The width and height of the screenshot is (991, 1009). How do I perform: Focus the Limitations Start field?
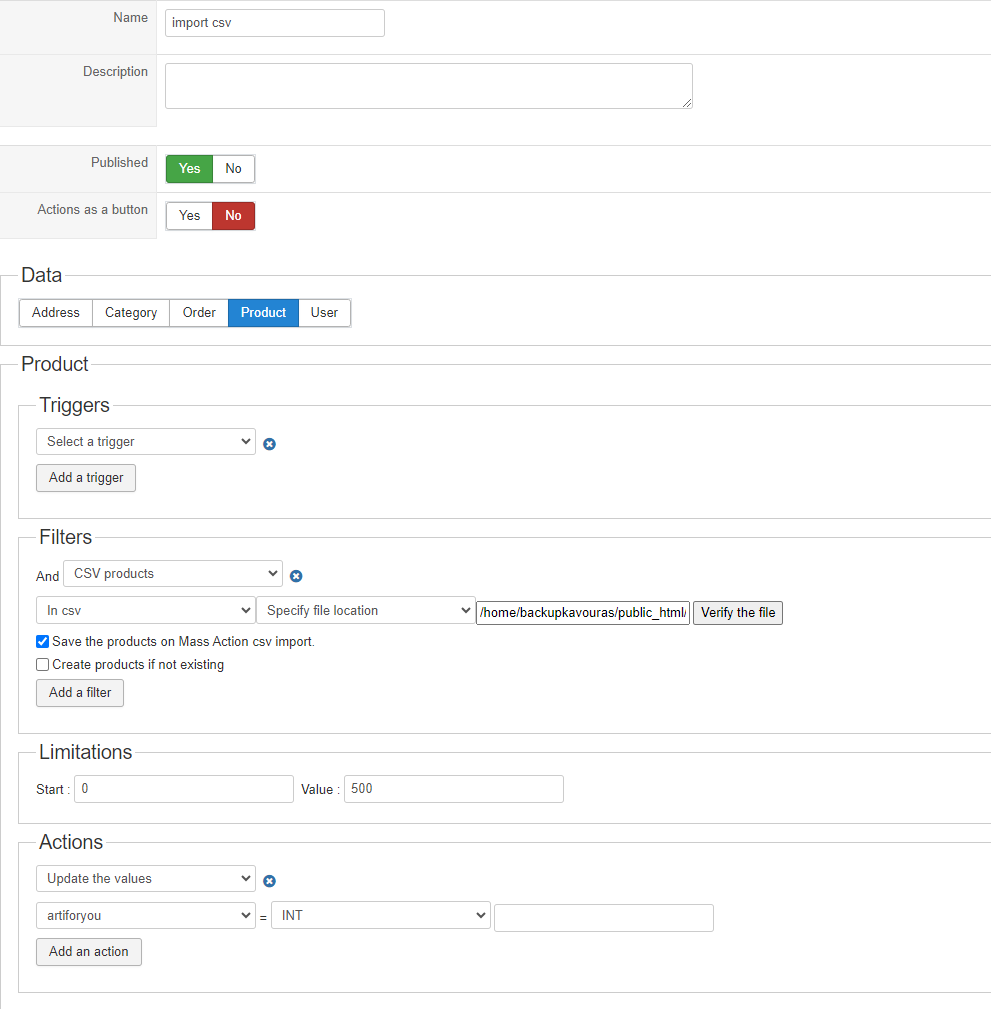pos(184,789)
